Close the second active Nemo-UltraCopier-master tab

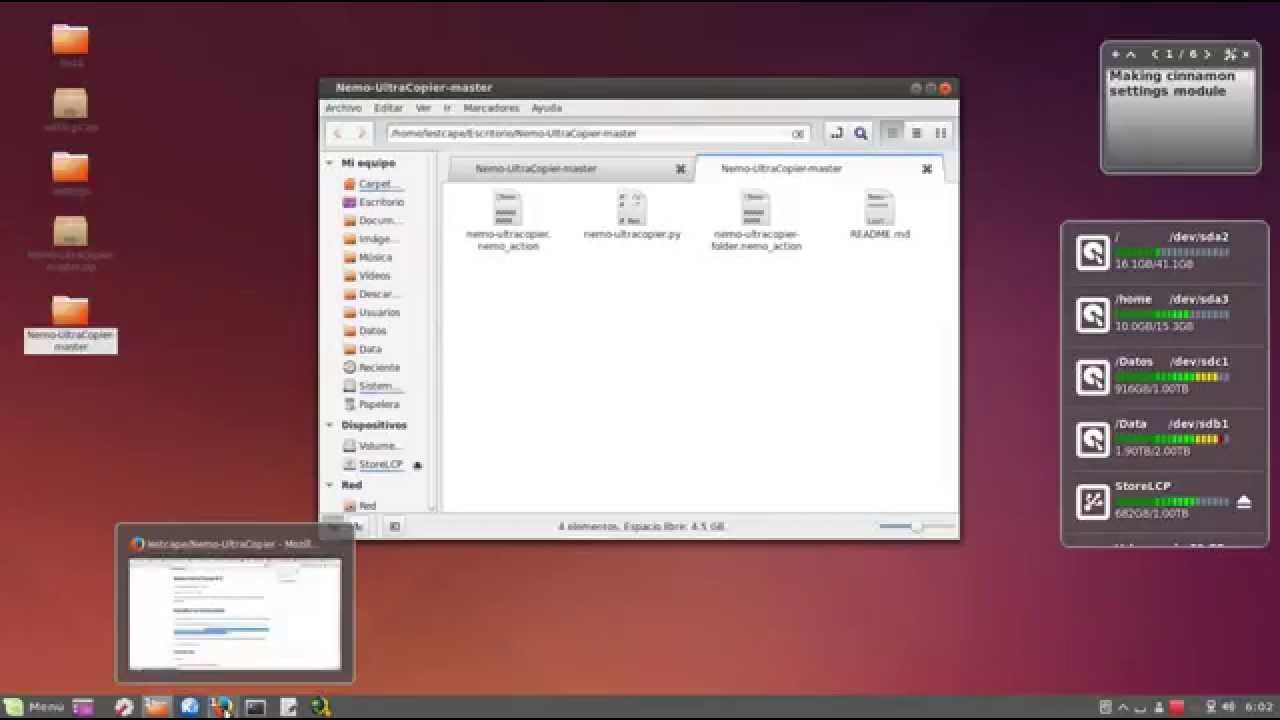click(x=926, y=169)
